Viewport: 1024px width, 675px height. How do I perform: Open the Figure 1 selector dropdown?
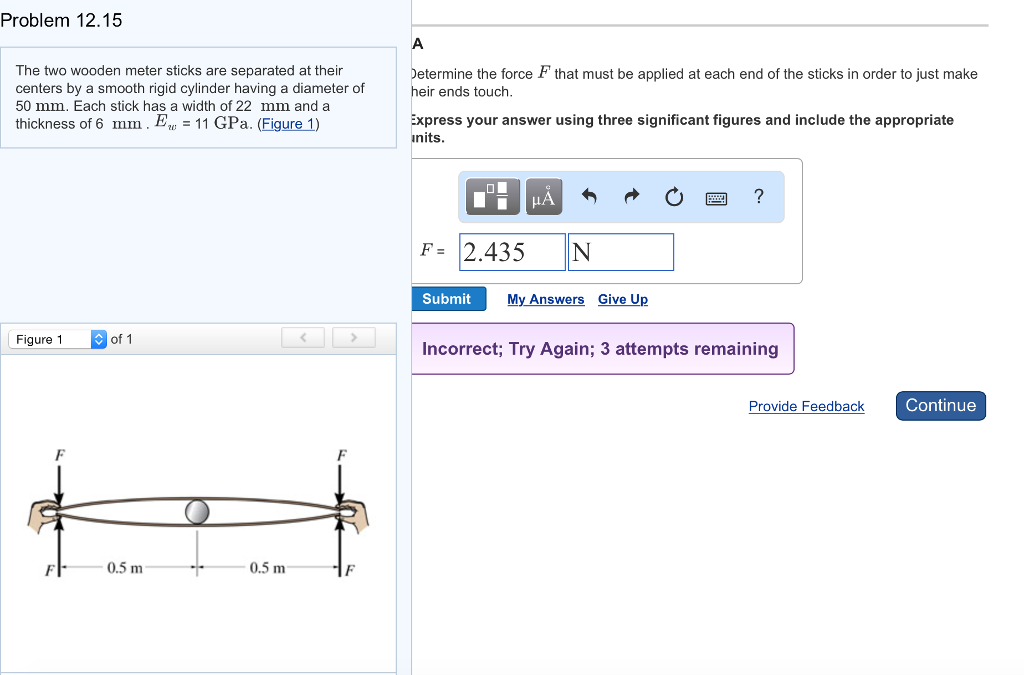point(57,339)
